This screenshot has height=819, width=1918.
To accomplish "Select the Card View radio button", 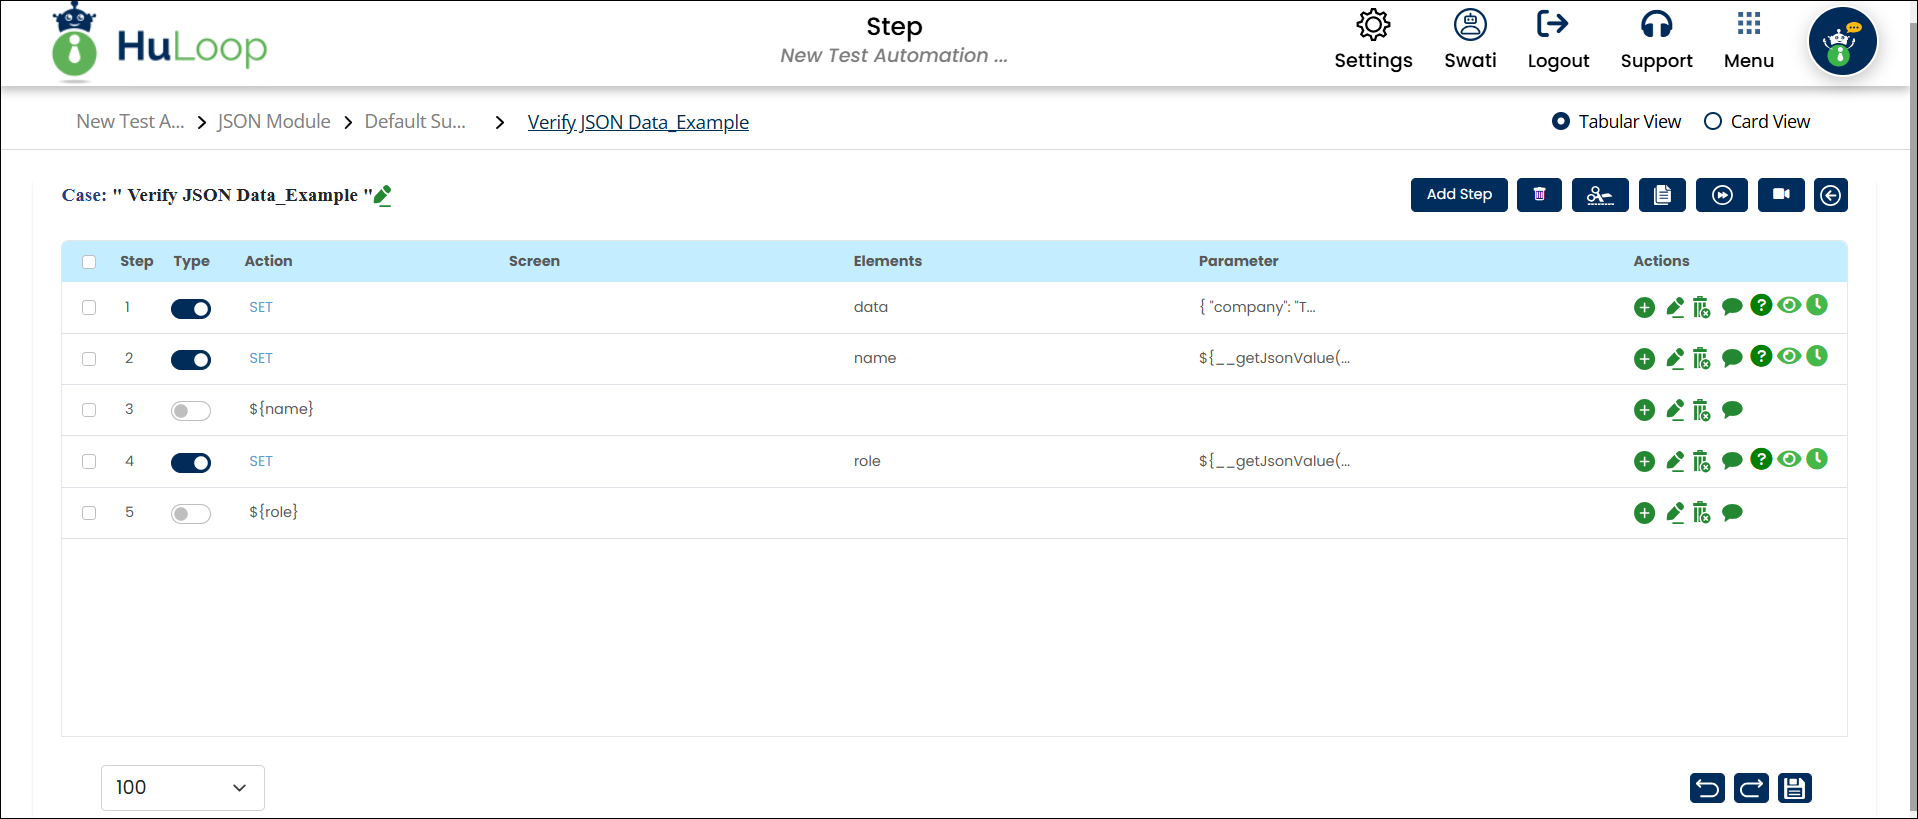I will click(1713, 121).
